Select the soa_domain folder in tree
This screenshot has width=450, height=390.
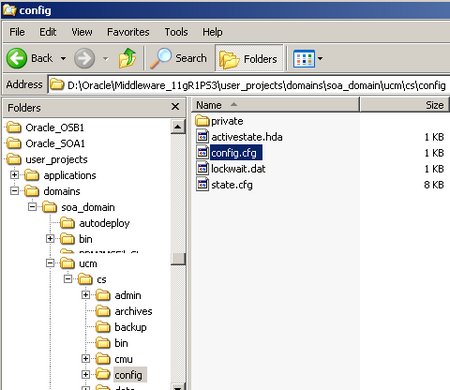[88, 207]
